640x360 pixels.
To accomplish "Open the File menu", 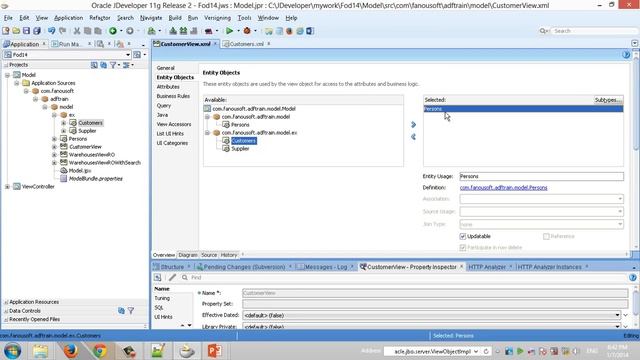I will (x=8, y=18).
